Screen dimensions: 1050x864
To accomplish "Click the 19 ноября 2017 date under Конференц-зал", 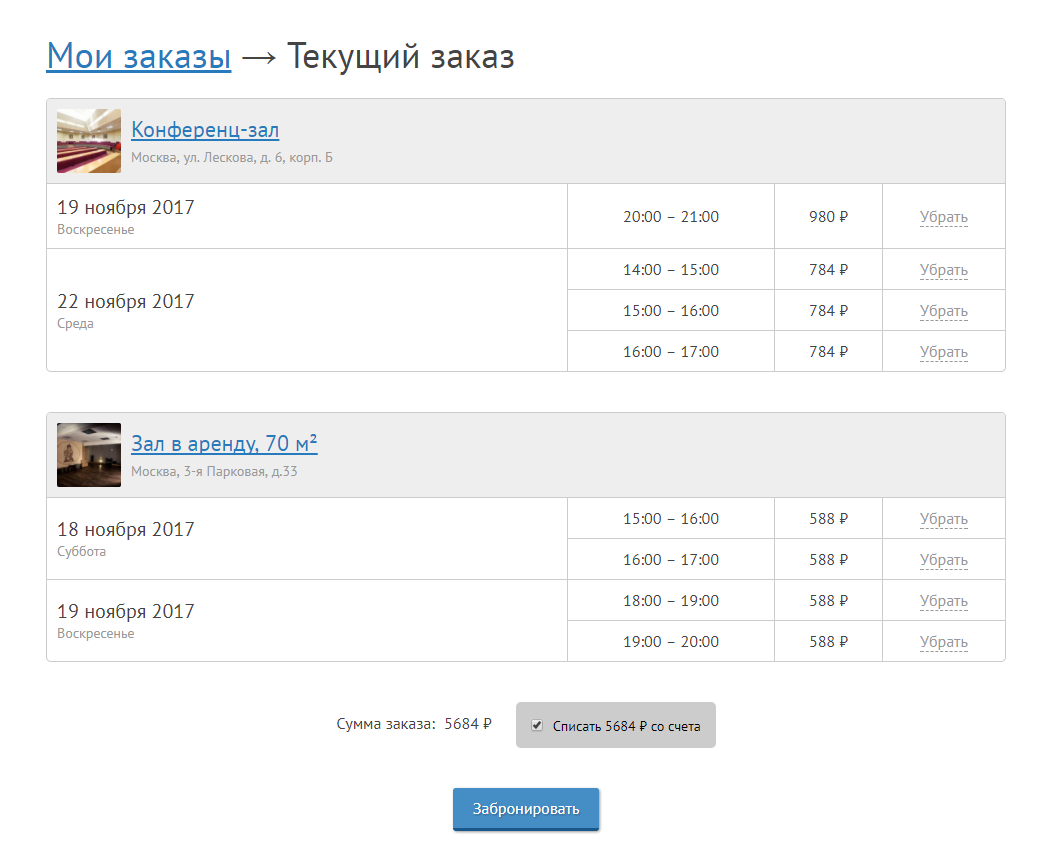I will coord(126,208).
